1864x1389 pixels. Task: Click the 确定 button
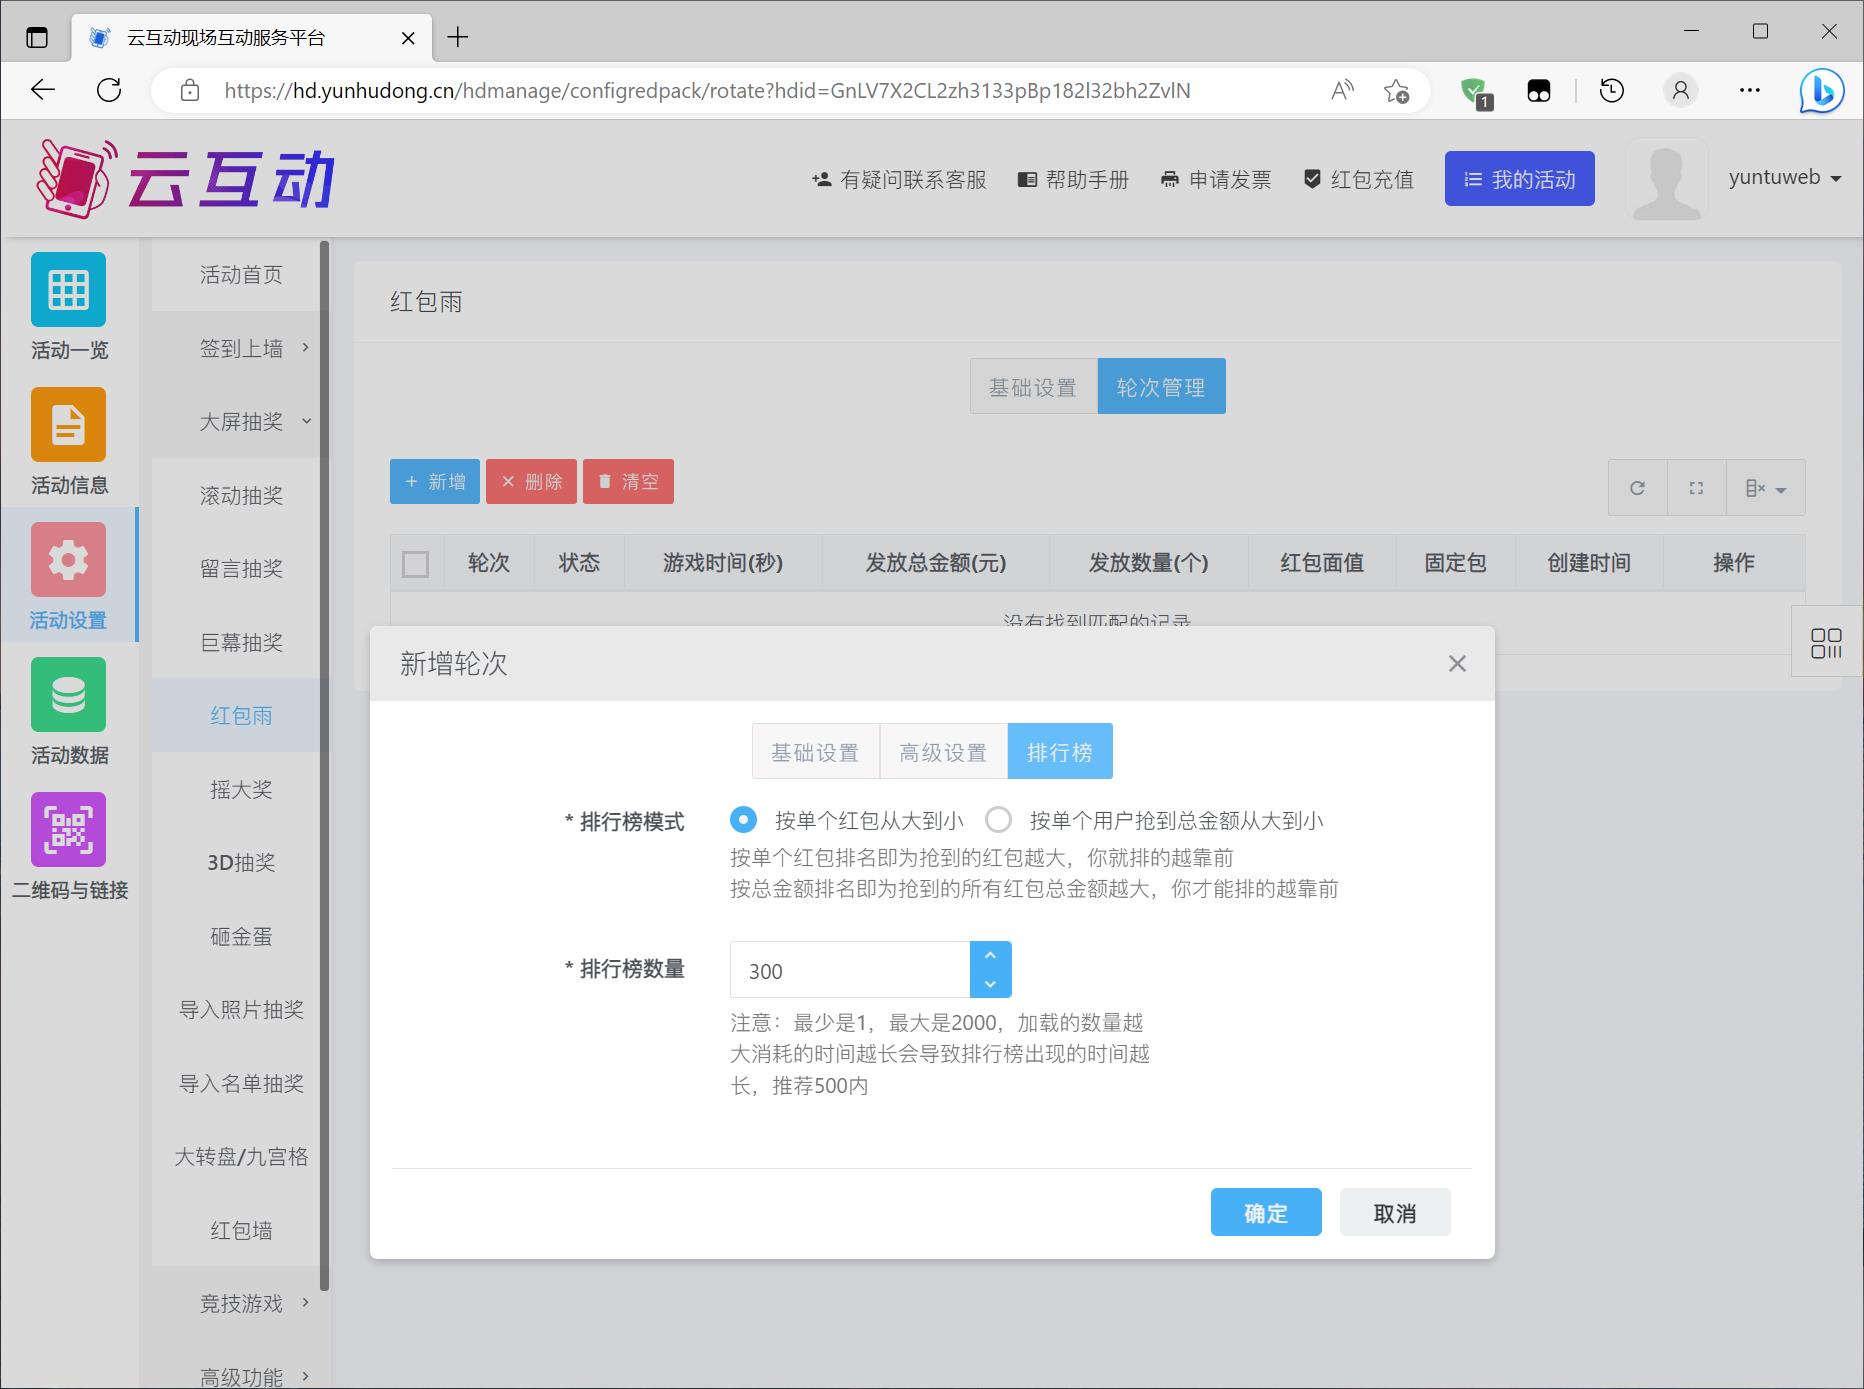[x=1265, y=1213]
